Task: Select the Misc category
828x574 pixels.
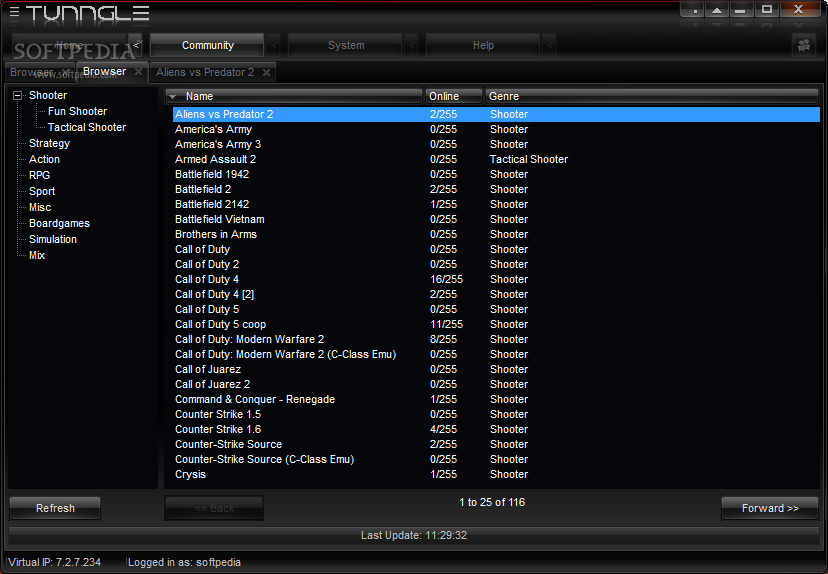Action: click(40, 208)
